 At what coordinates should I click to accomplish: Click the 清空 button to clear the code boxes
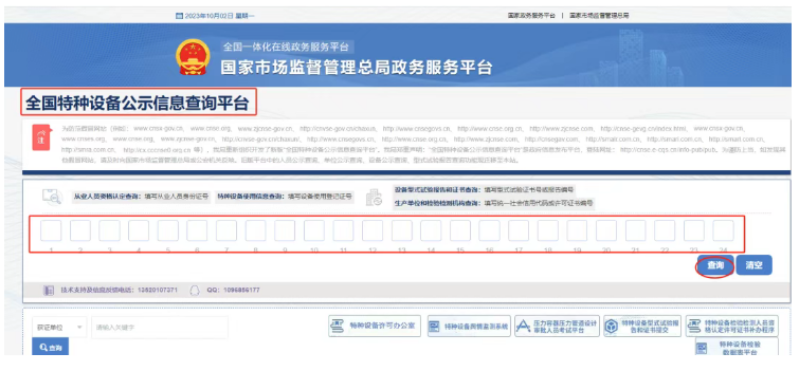[x=754, y=265]
